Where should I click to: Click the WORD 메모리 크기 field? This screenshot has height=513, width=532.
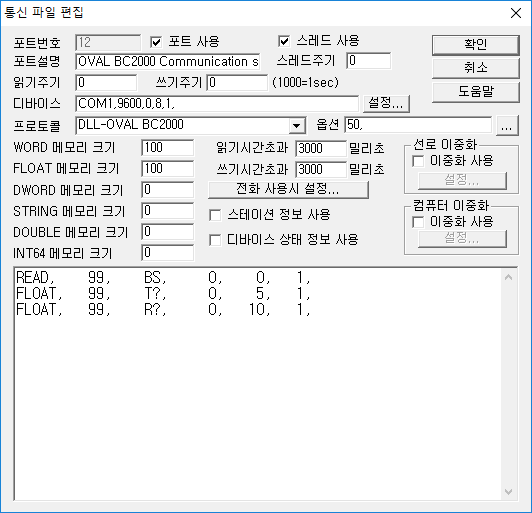(168, 148)
